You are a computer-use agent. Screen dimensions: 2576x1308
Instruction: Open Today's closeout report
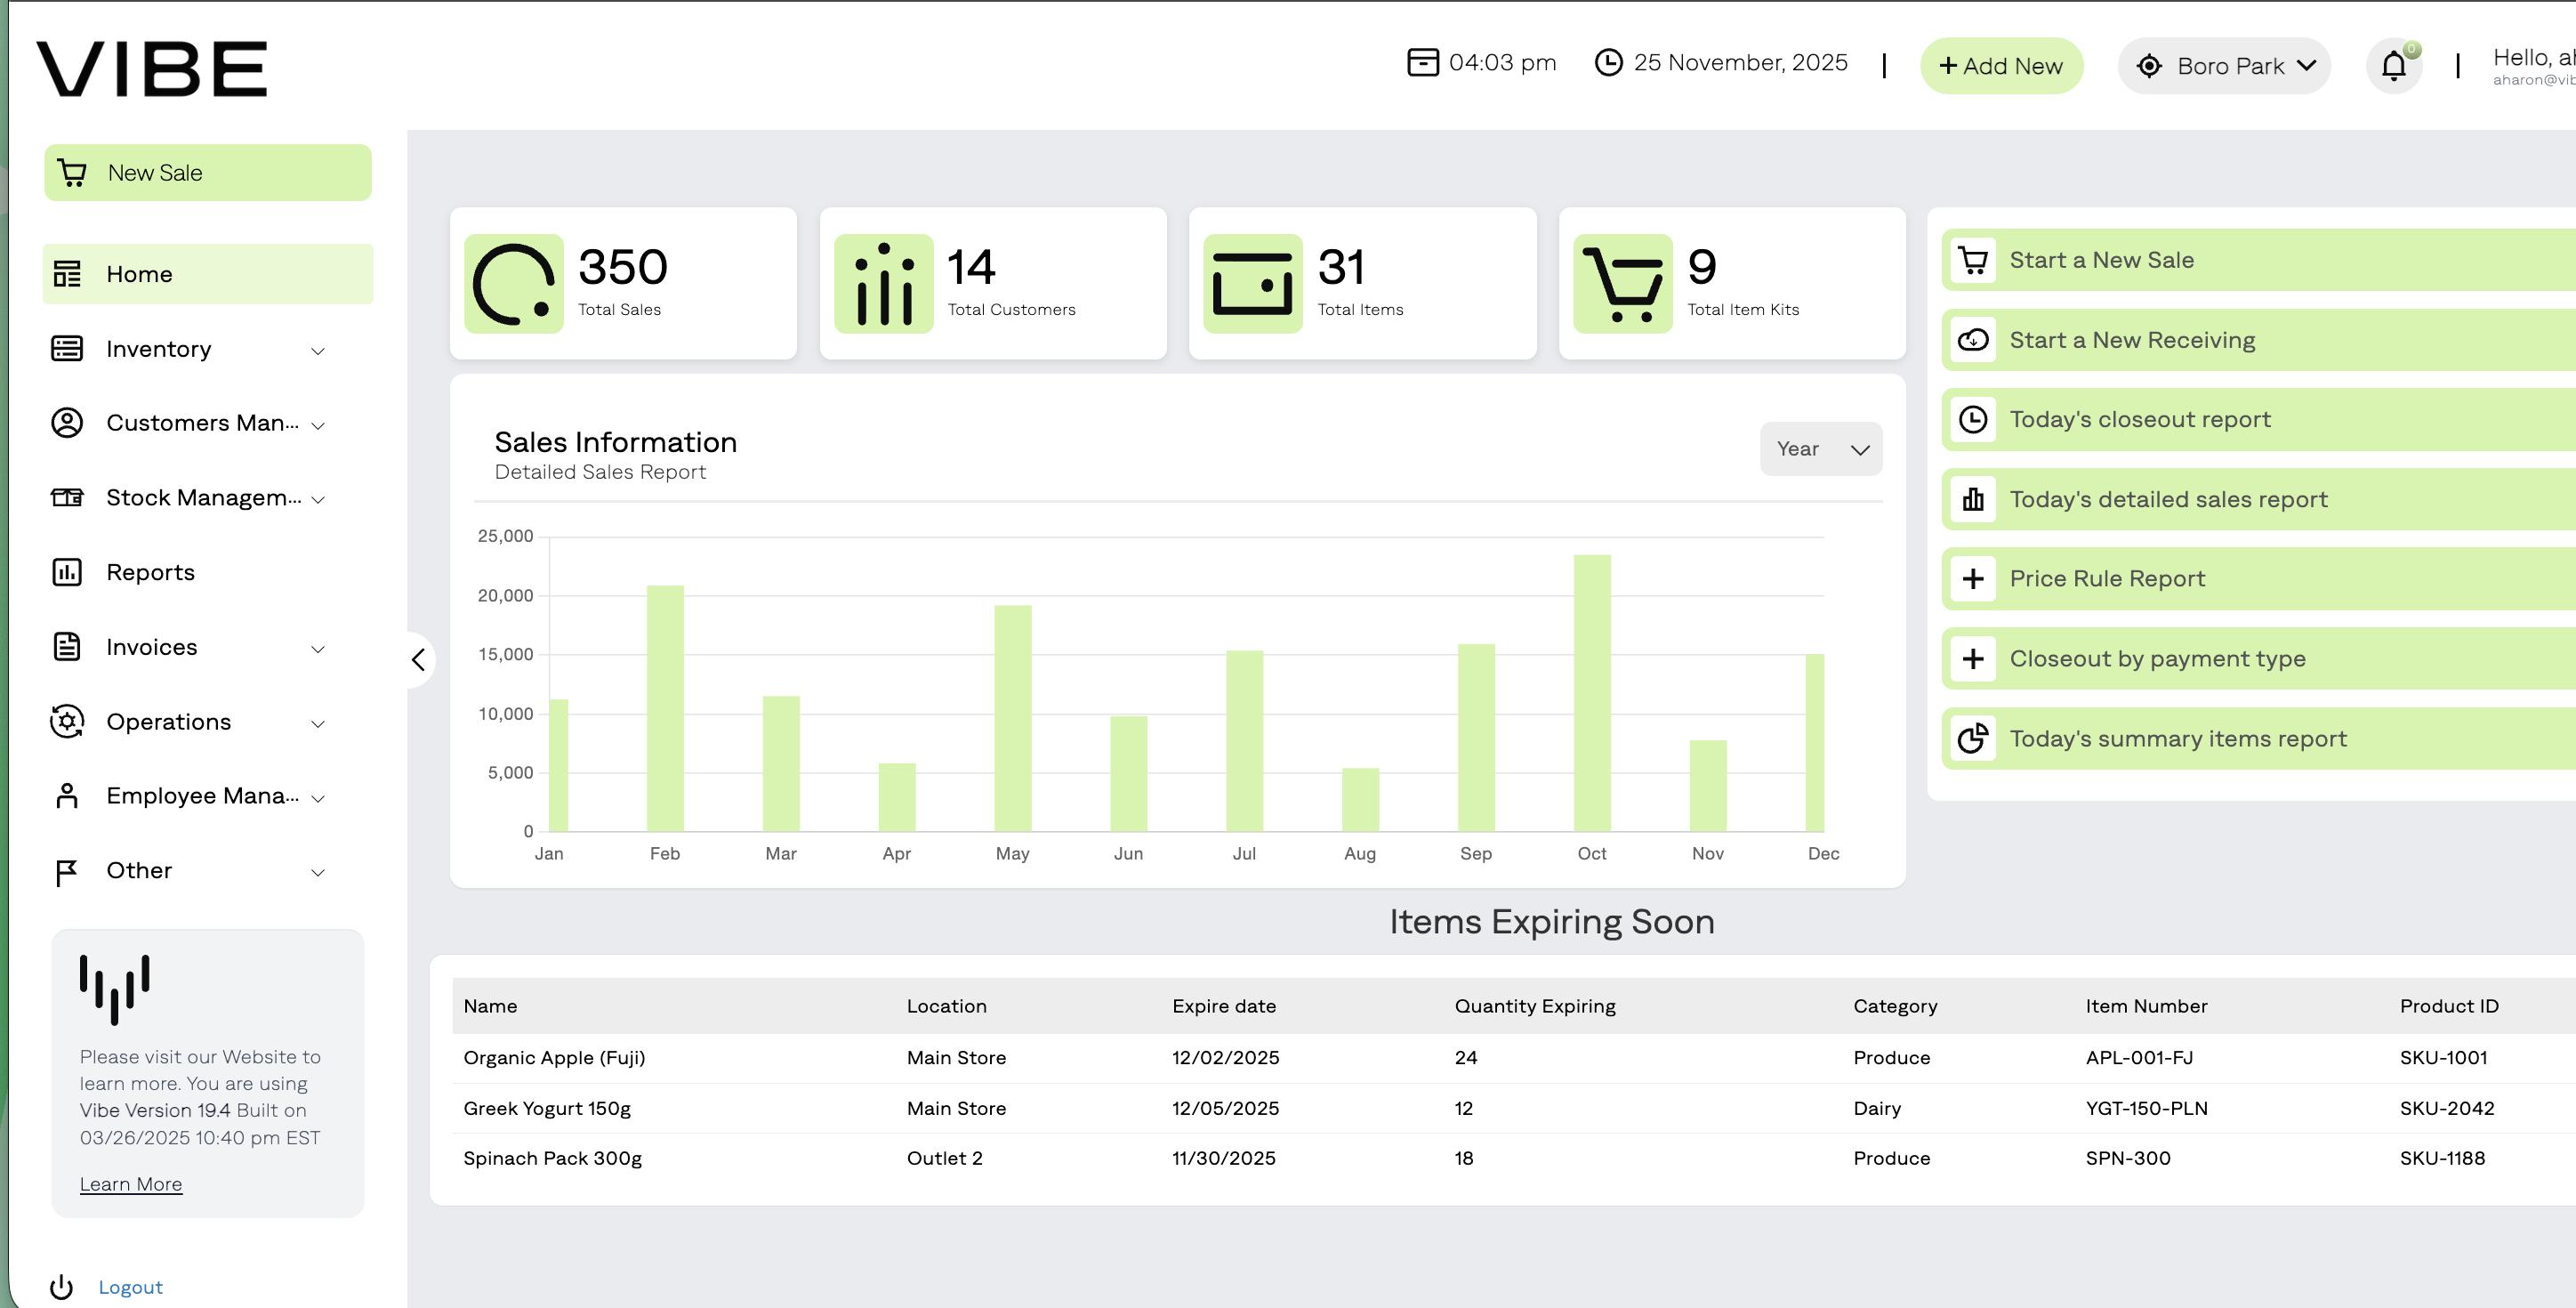[2140, 419]
